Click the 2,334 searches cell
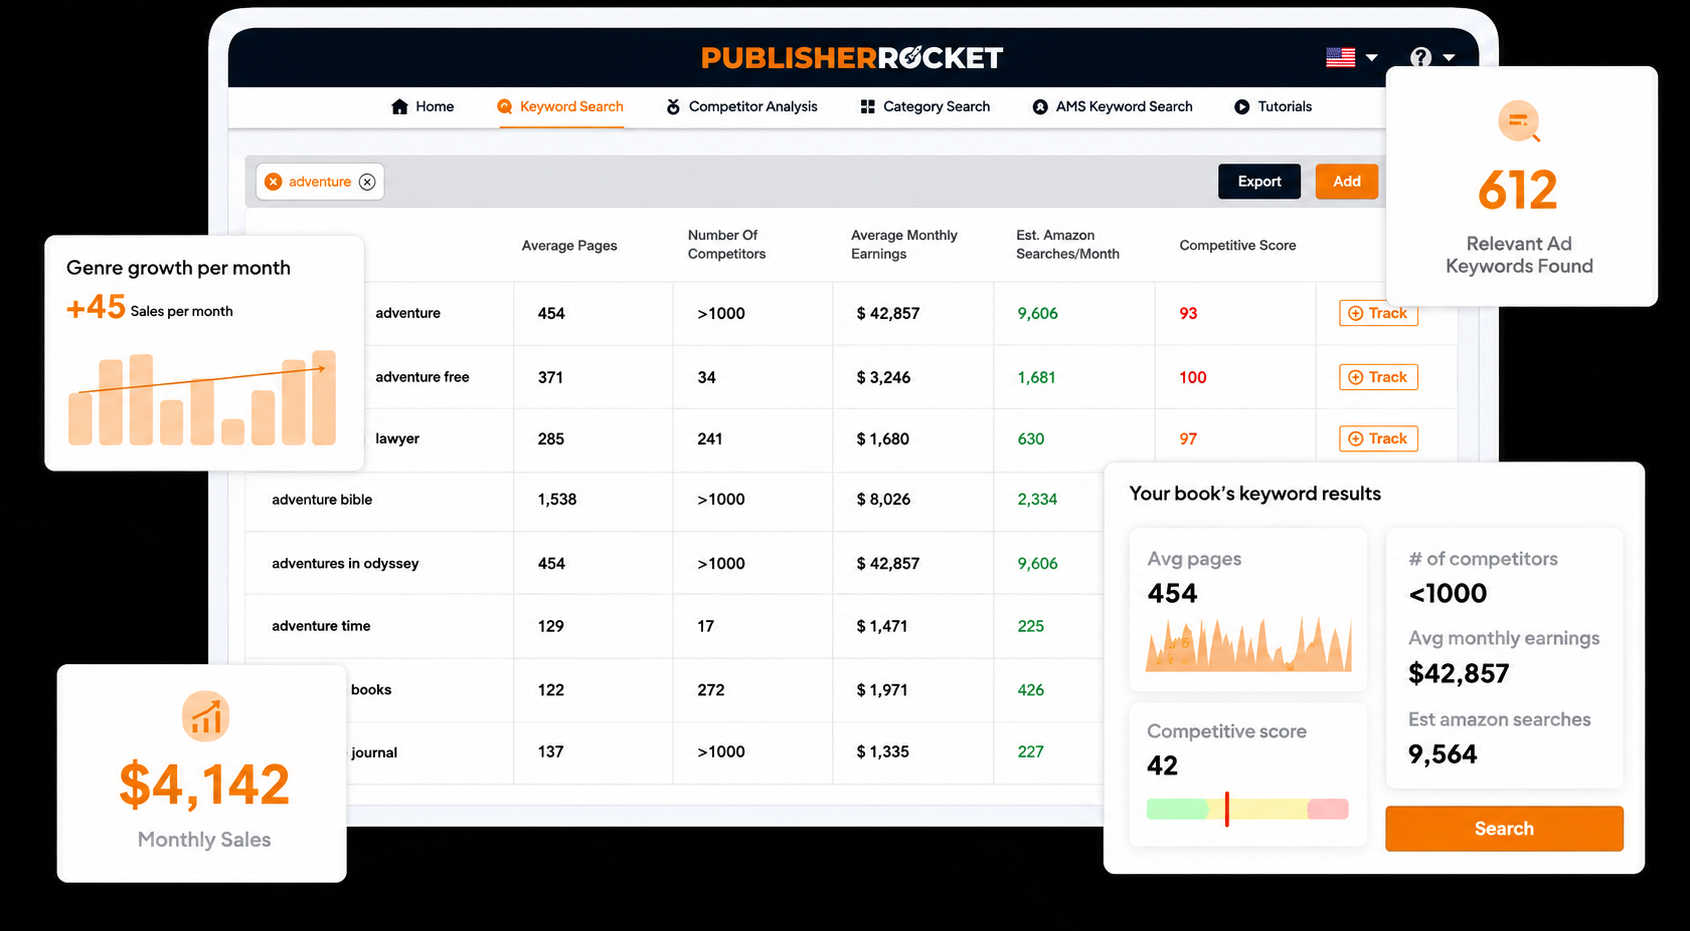This screenshot has height=931, width=1690. coord(1037,500)
